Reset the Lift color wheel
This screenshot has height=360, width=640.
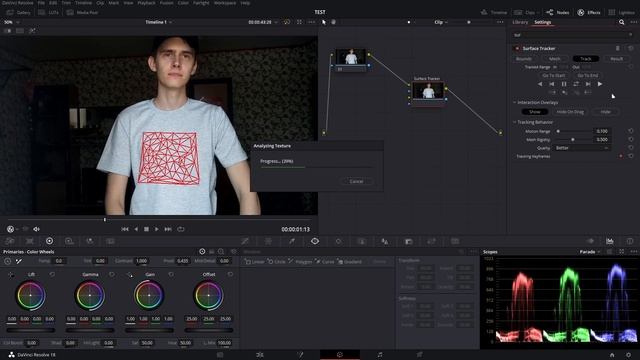point(52,274)
